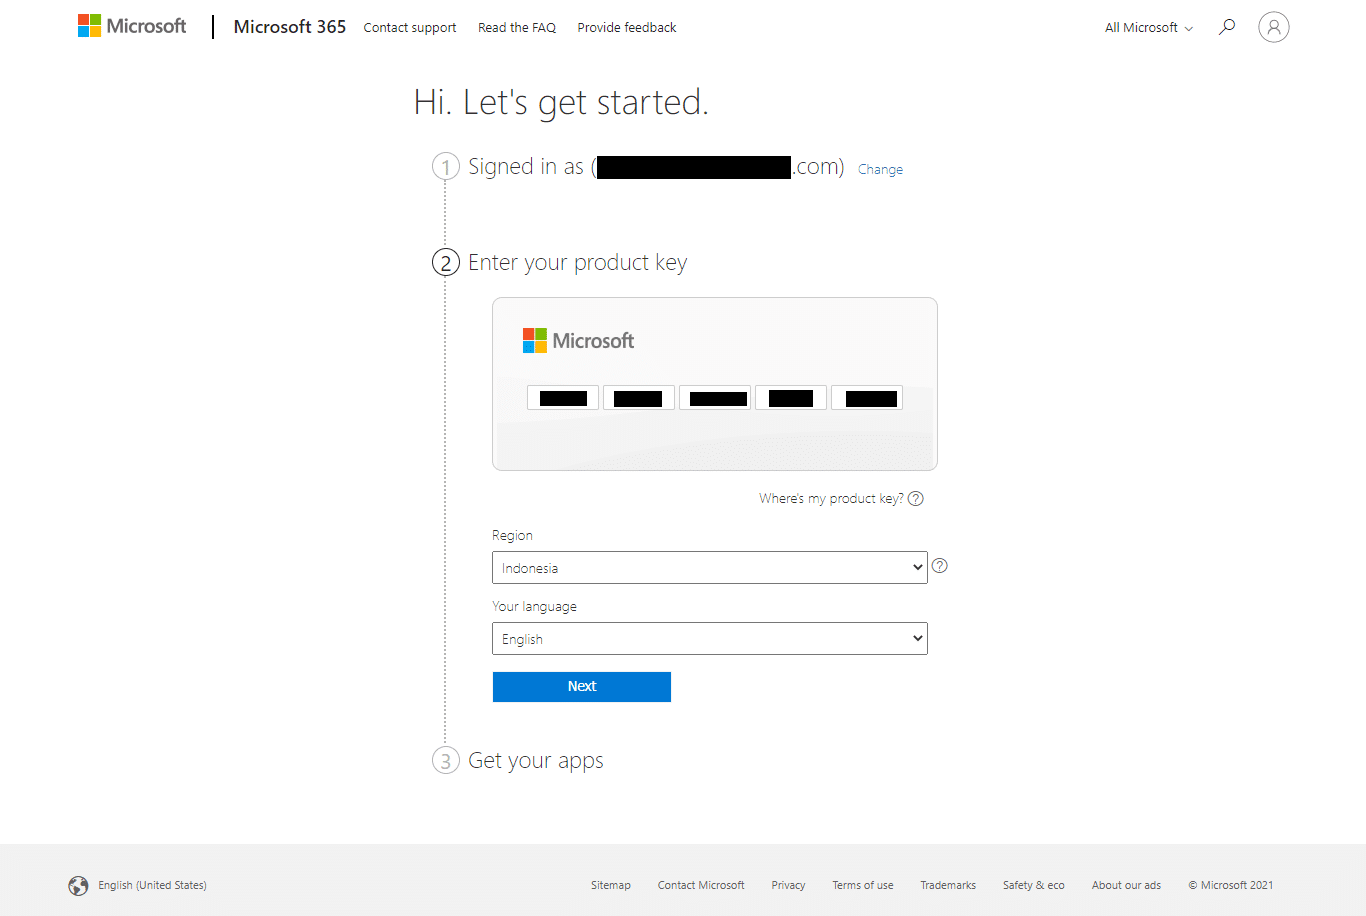Image resolution: width=1366 pixels, height=916 pixels.
Task: Click the Change account link
Action: coord(880,170)
